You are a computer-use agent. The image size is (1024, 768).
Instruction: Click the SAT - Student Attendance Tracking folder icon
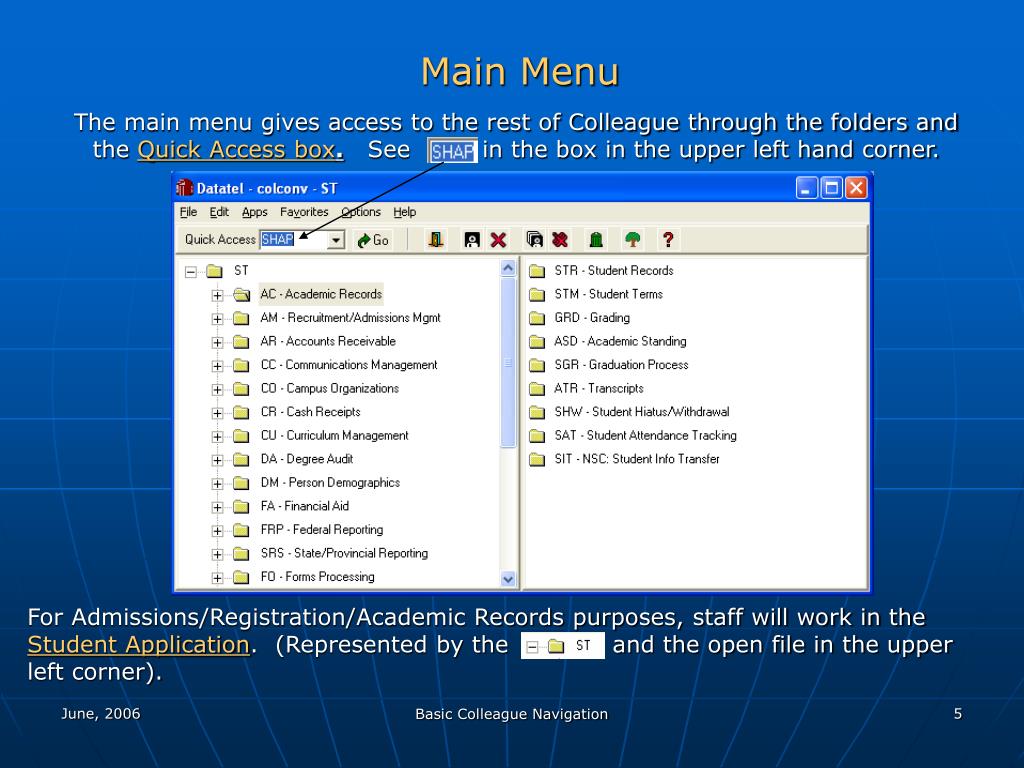[537, 436]
